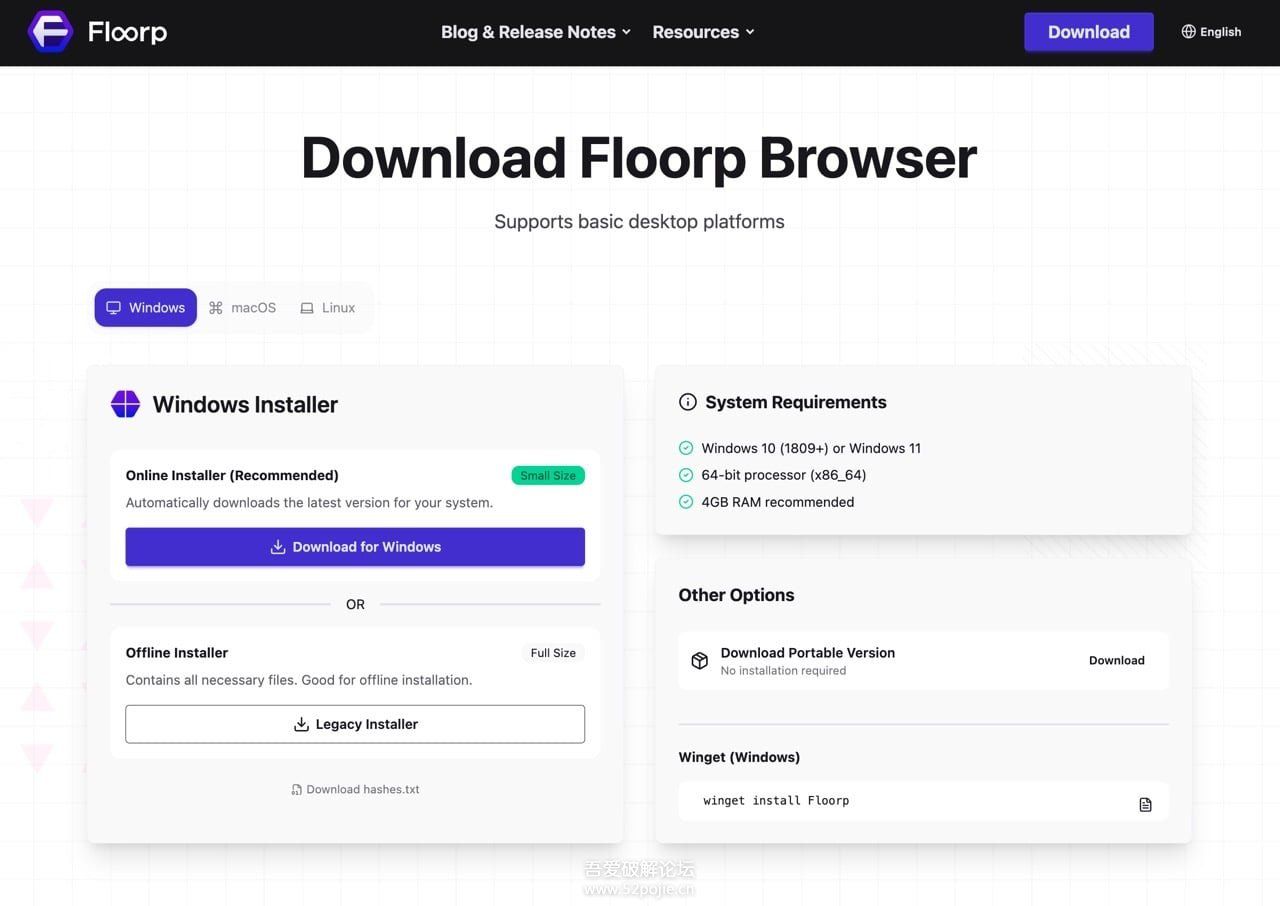Click Automatically downloads the latest version text

[309, 502]
